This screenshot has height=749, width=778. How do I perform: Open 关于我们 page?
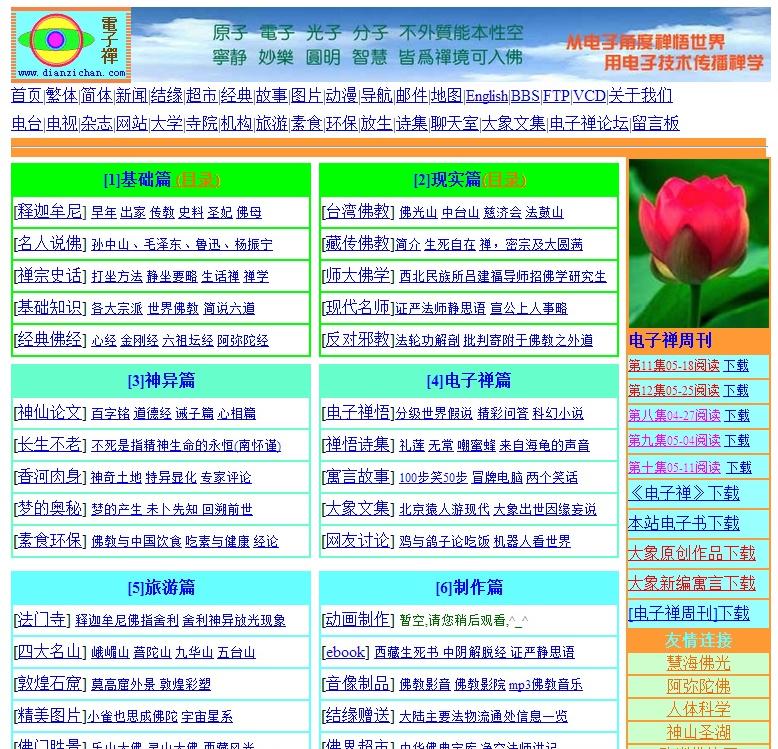pos(641,95)
